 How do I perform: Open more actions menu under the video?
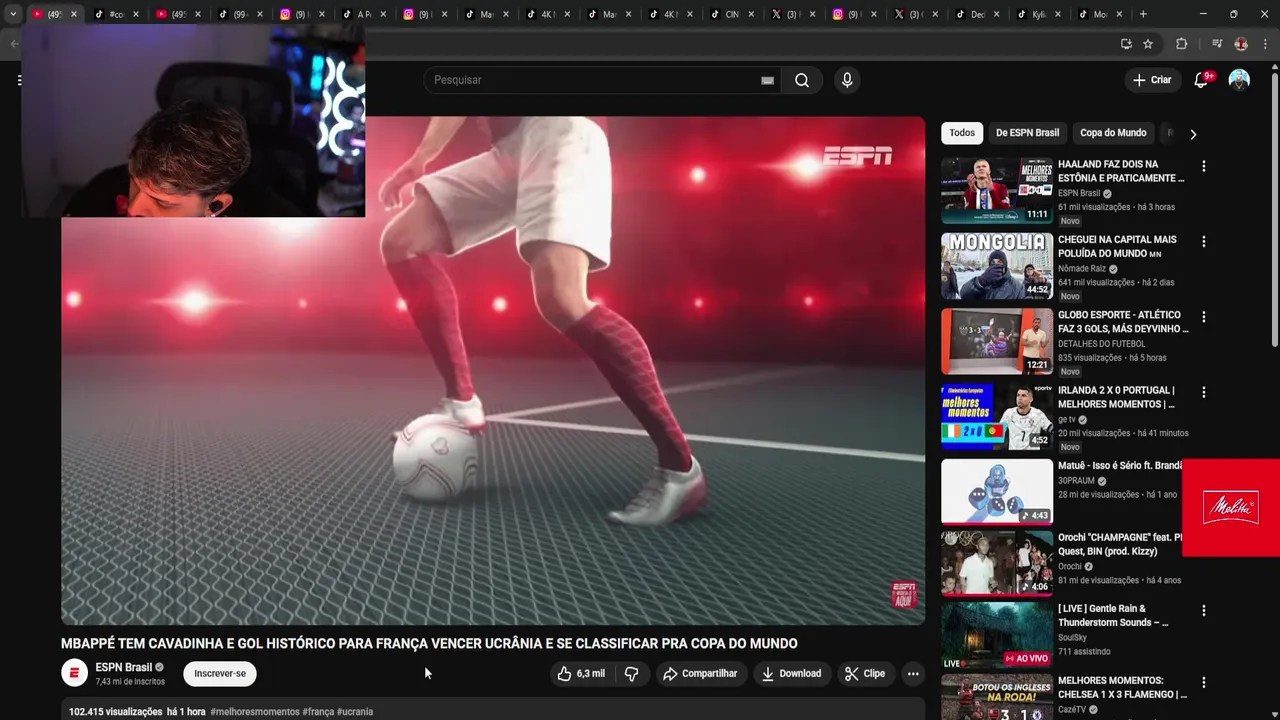coord(913,674)
